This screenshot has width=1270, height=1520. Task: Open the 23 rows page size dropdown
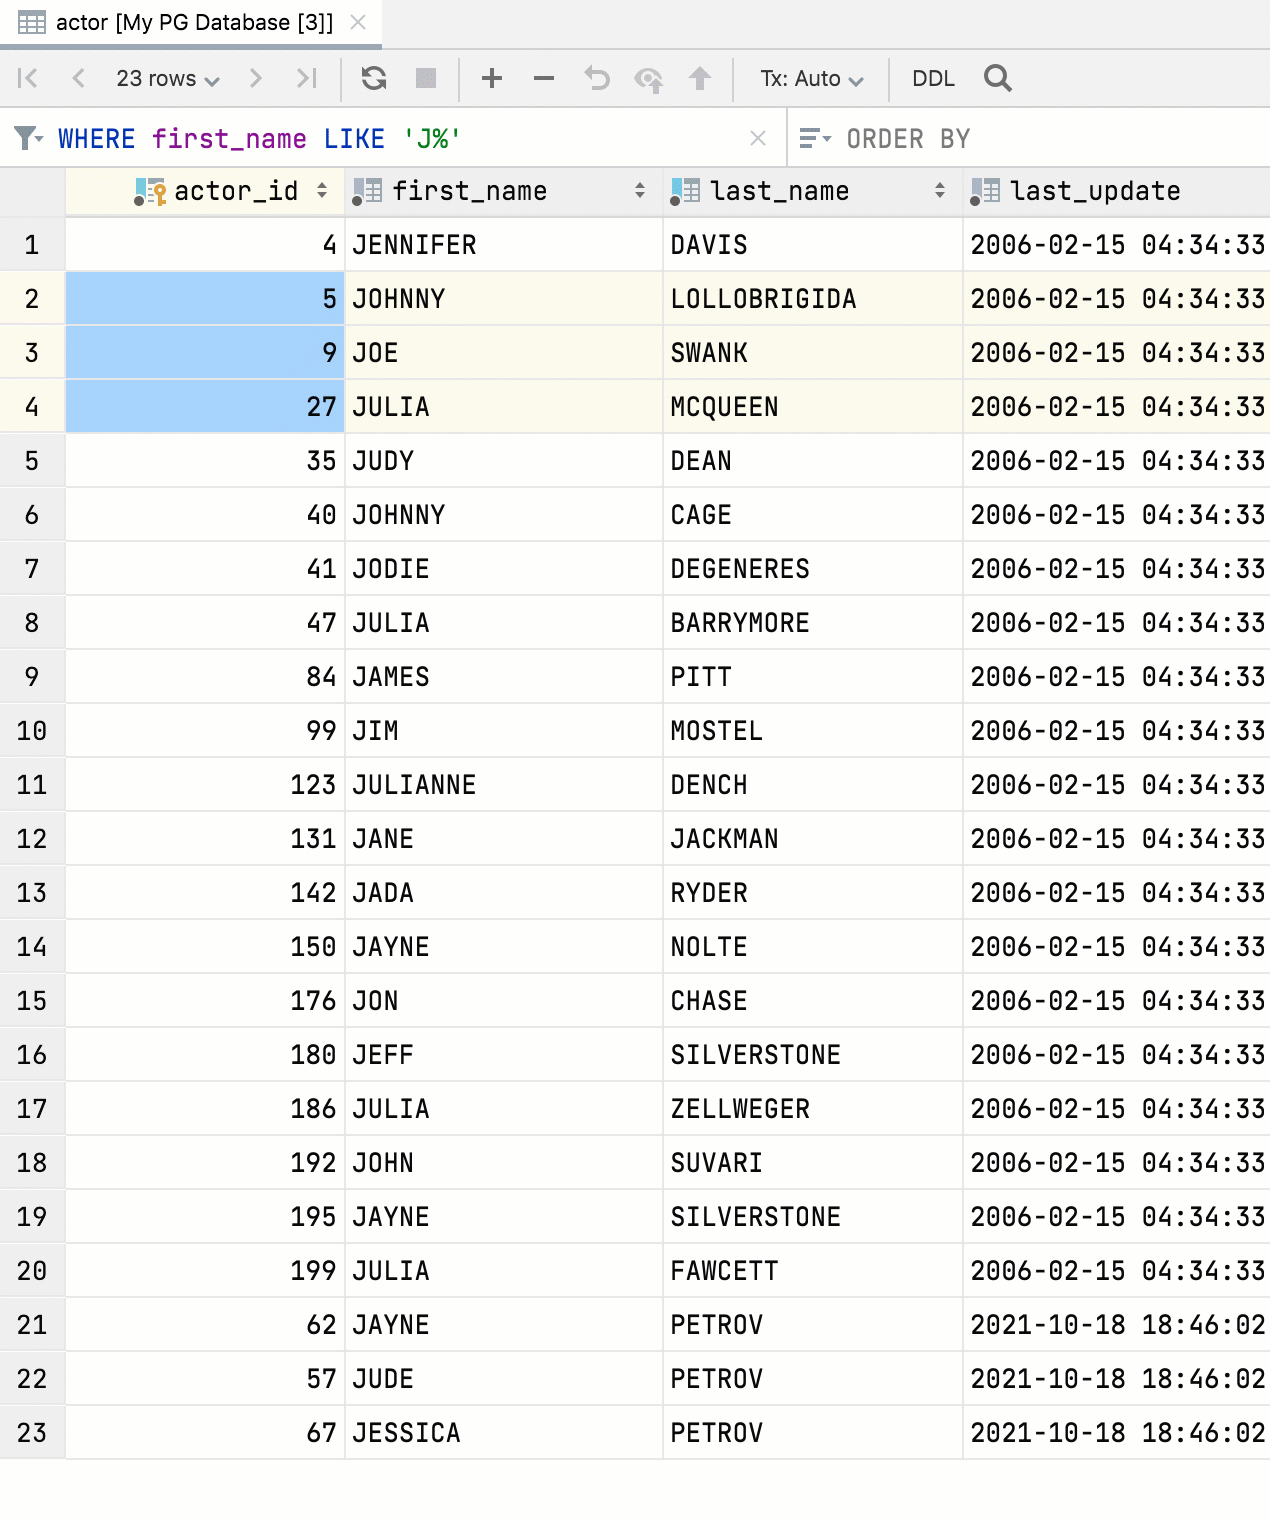tap(167, 78)
